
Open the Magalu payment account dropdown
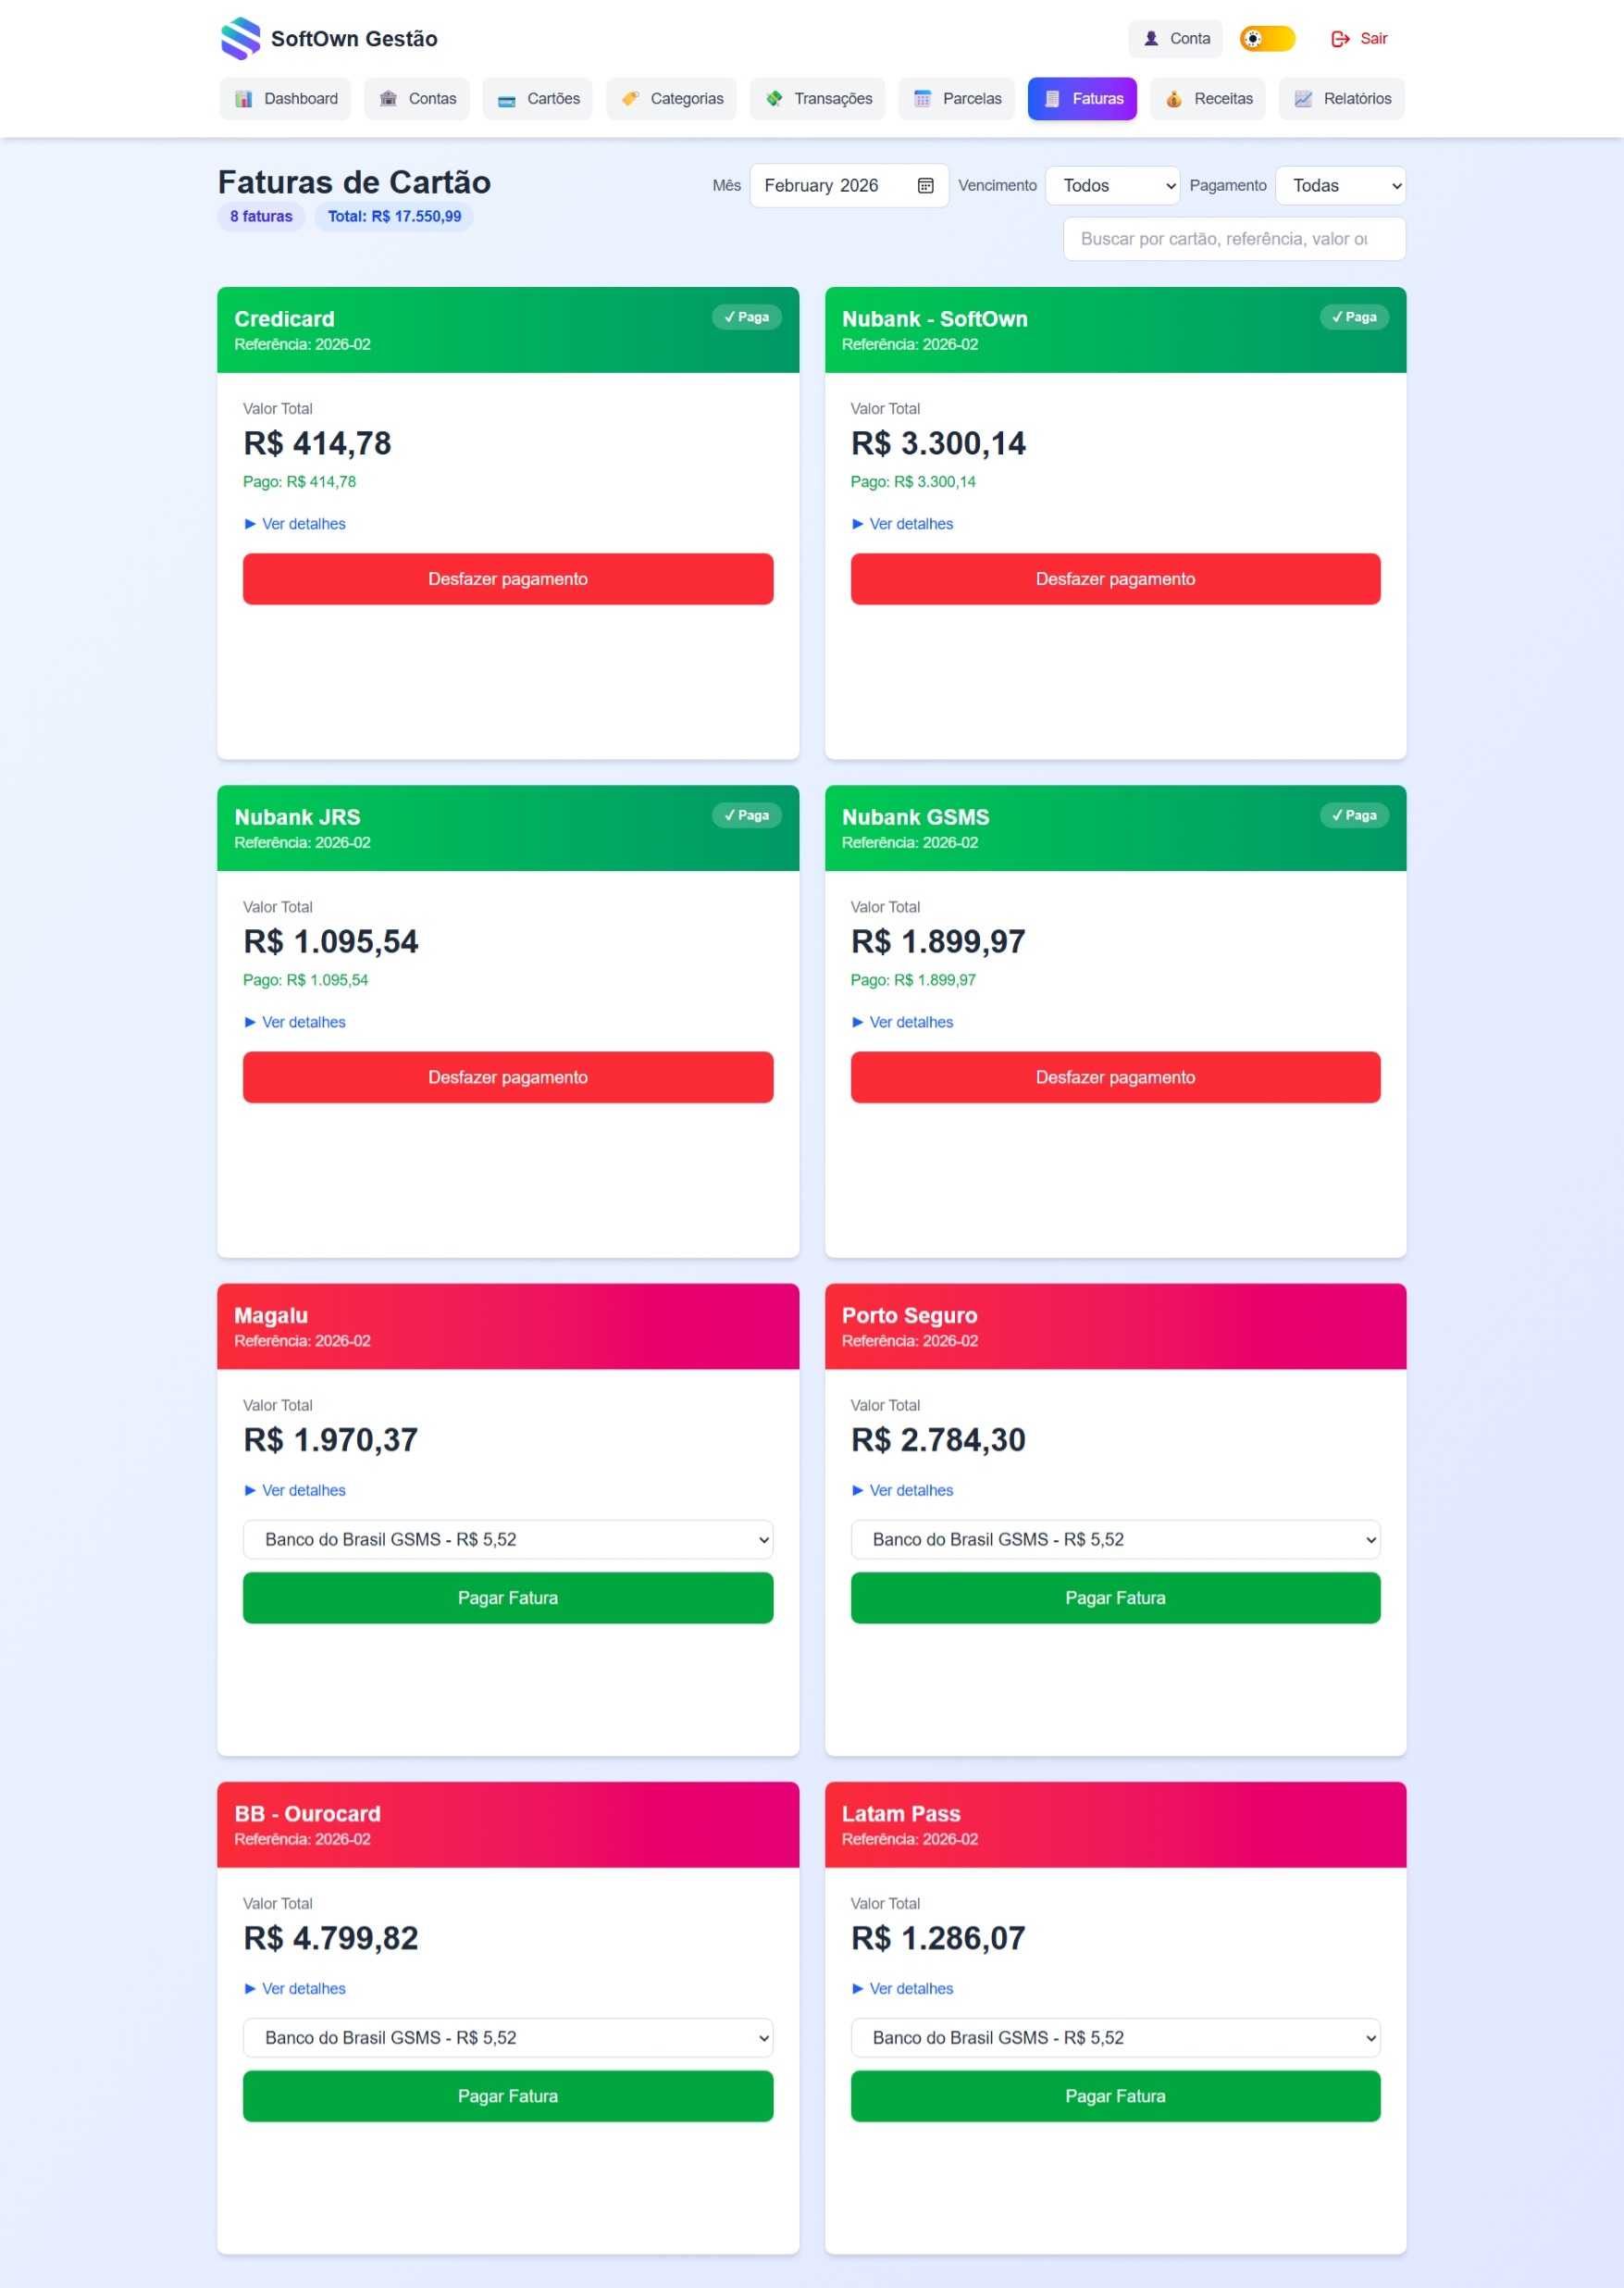point(507,1539)
